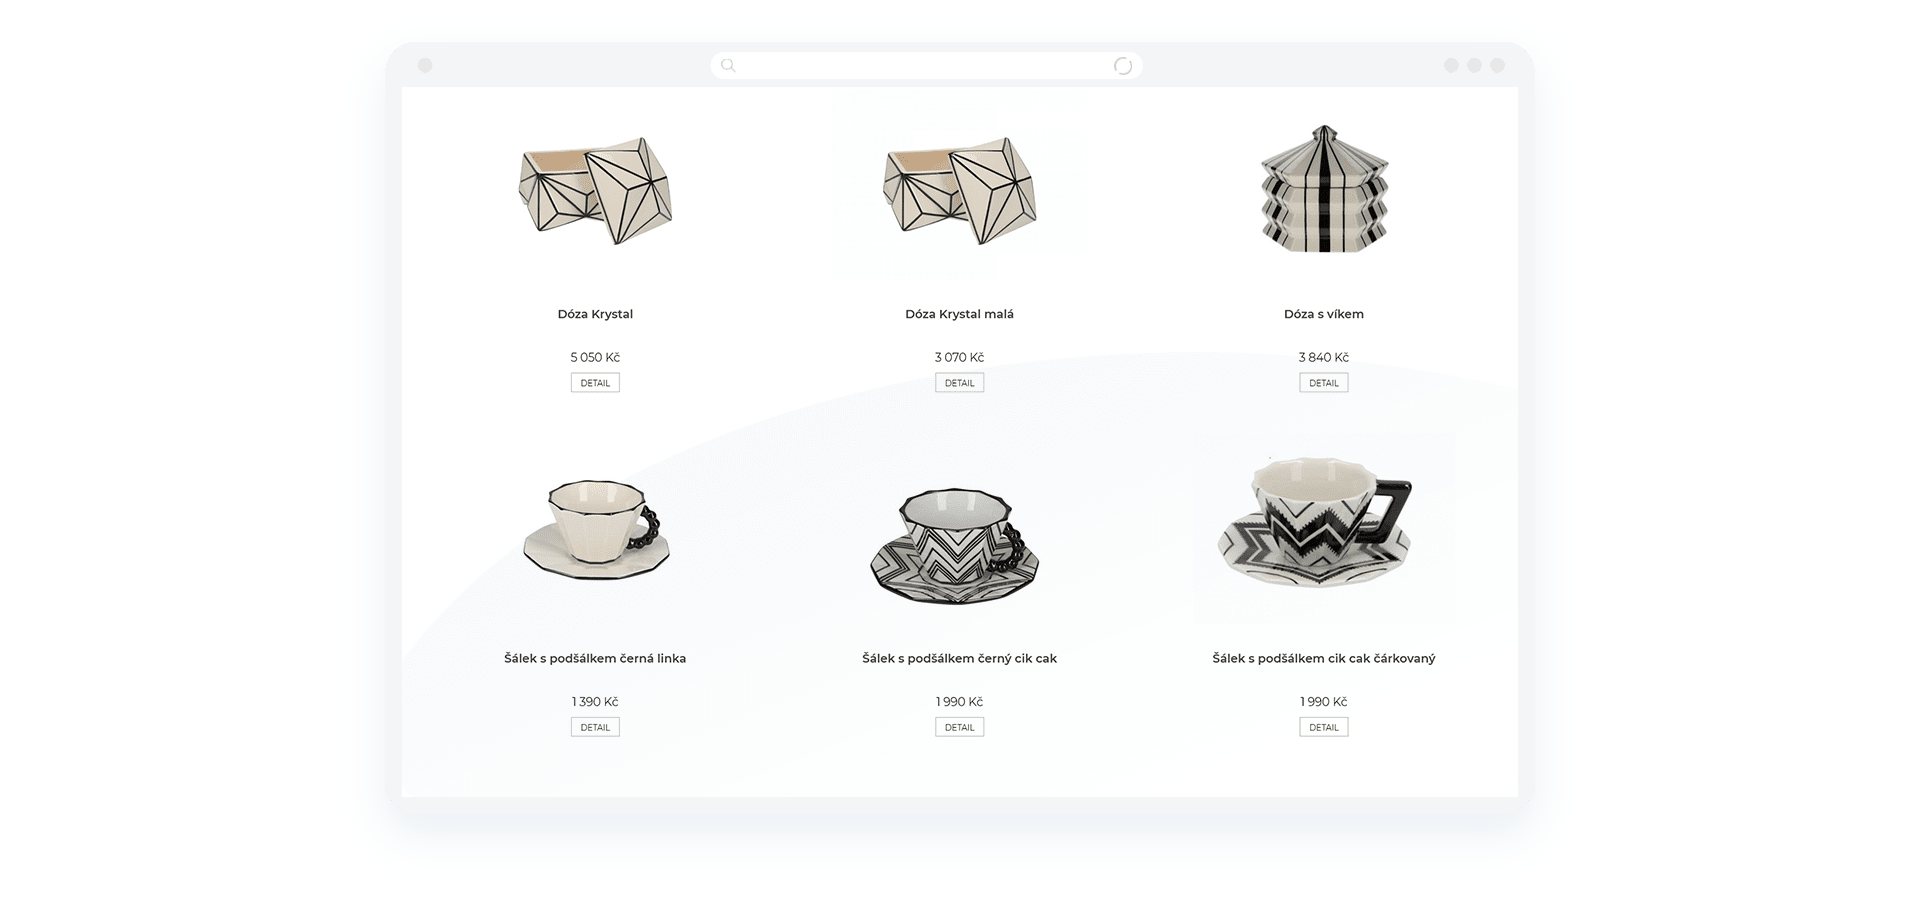This screenshot has height=900, width=1920.
Task: Select the Dóza Krystal malá product title
Action: tap(959, 314)
